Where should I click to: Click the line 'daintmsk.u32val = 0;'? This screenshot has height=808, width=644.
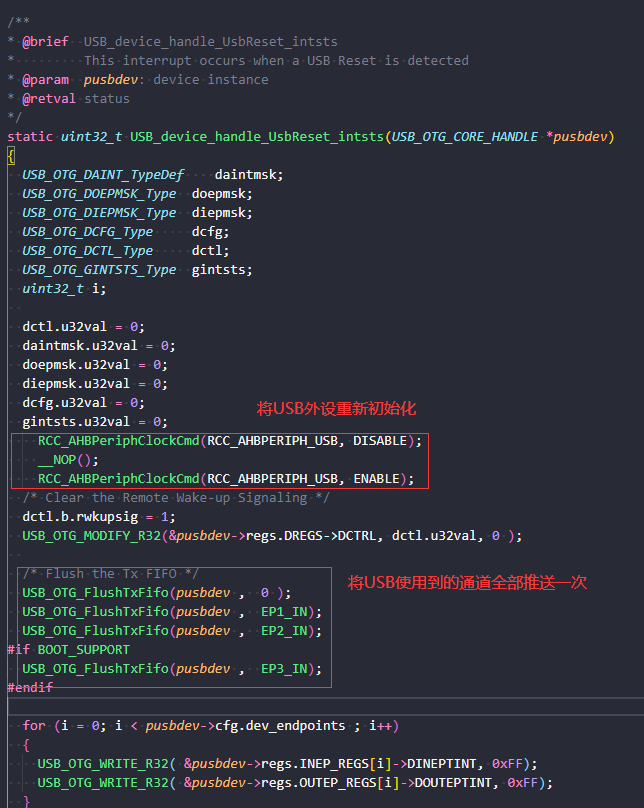[99, 346]
